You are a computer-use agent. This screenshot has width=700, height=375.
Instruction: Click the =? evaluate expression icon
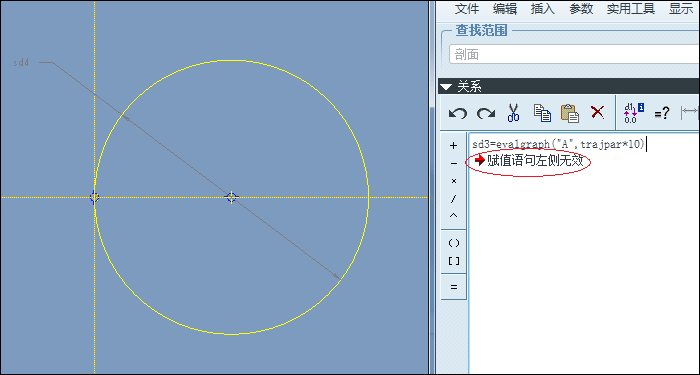pos(662,113)
